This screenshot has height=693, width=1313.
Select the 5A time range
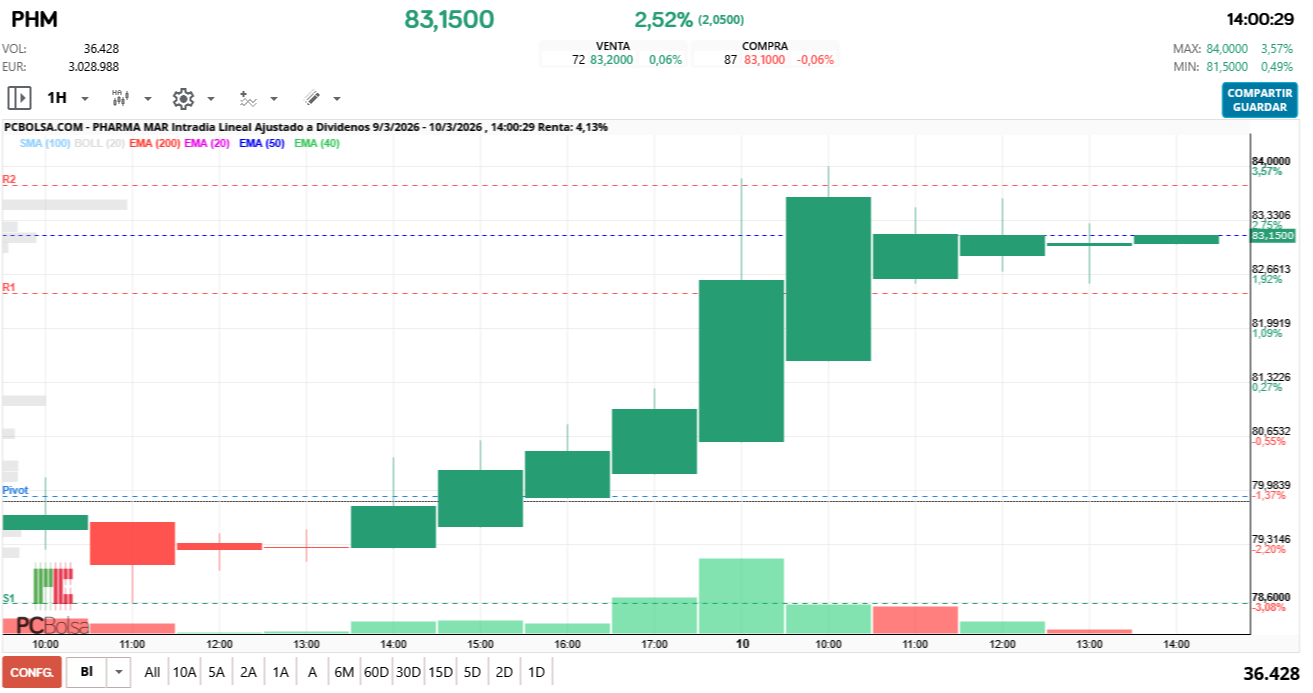(x=217, y=672)
